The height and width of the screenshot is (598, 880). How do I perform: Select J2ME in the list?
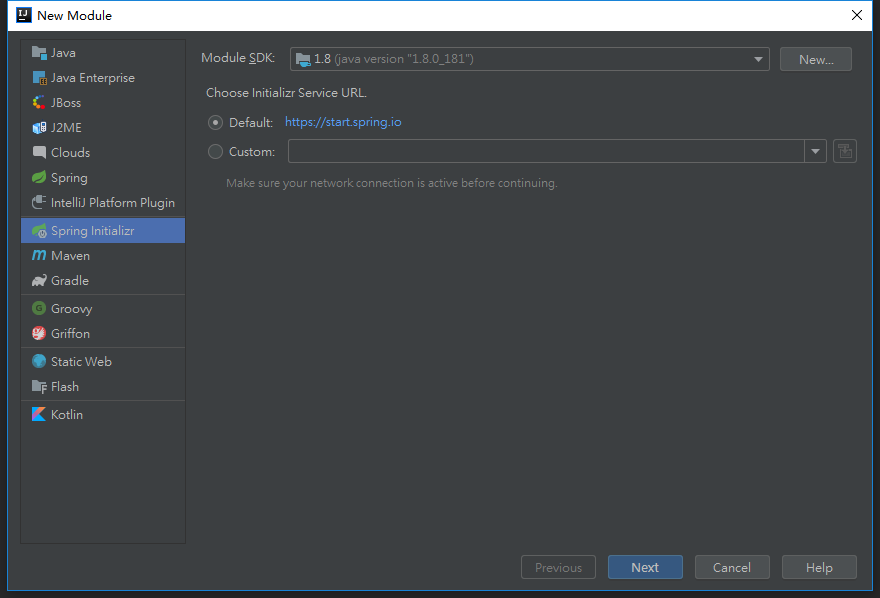103,128
